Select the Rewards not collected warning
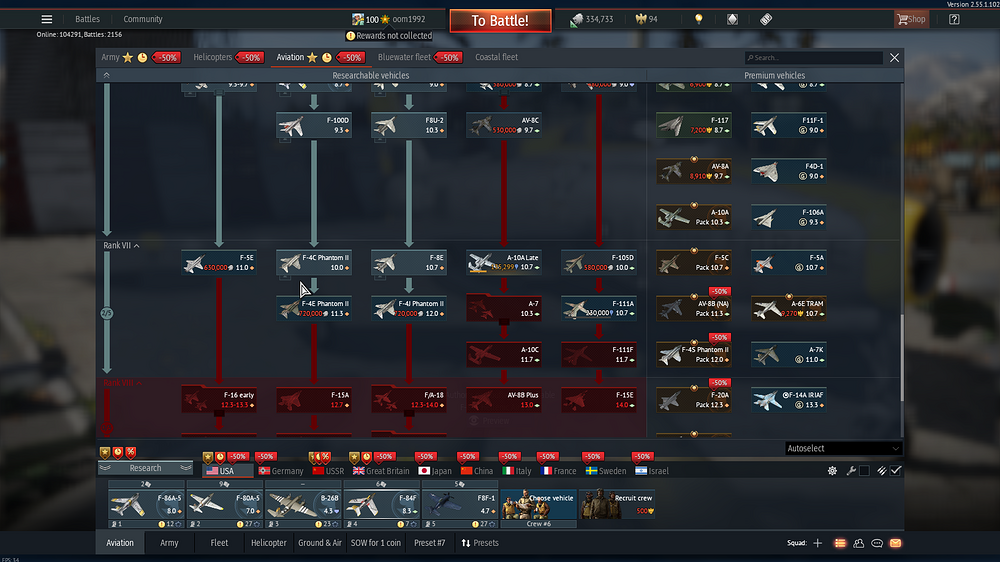Image resolution: width=1000 pixels, height=562 pixels. click(x=389, y=36)
